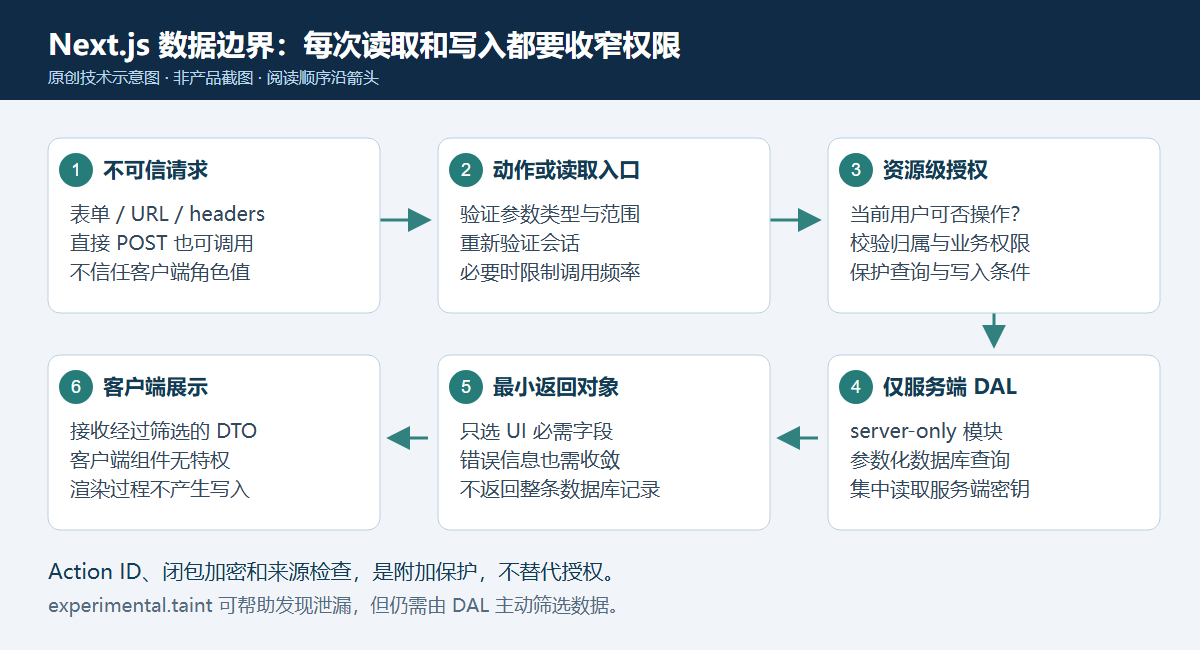Viewport: 1200px width, 650px height.
Task: Click the line "必要时限制调用频率"
Action: (550, 271)
